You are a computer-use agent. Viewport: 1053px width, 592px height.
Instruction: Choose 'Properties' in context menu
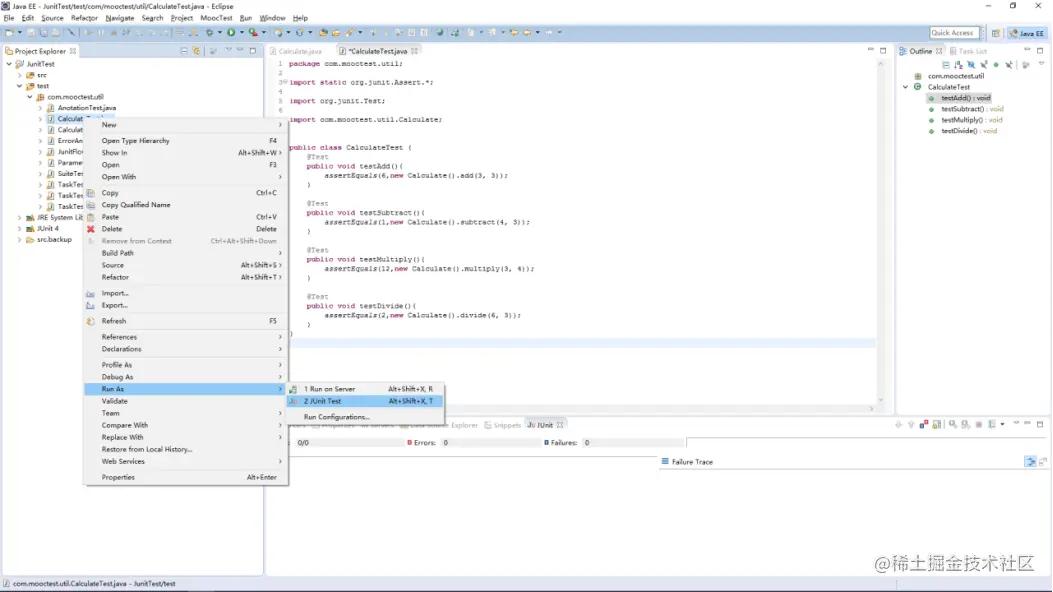[x=186, y=477]
